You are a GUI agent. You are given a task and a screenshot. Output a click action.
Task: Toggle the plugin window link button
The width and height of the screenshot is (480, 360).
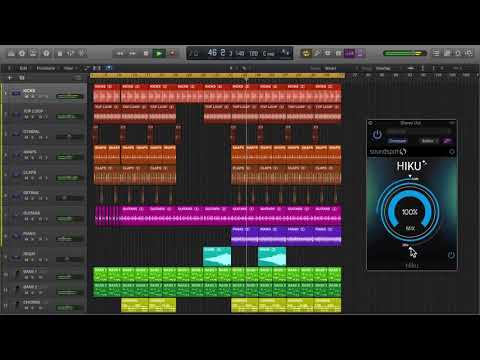(x=447, y=141)
